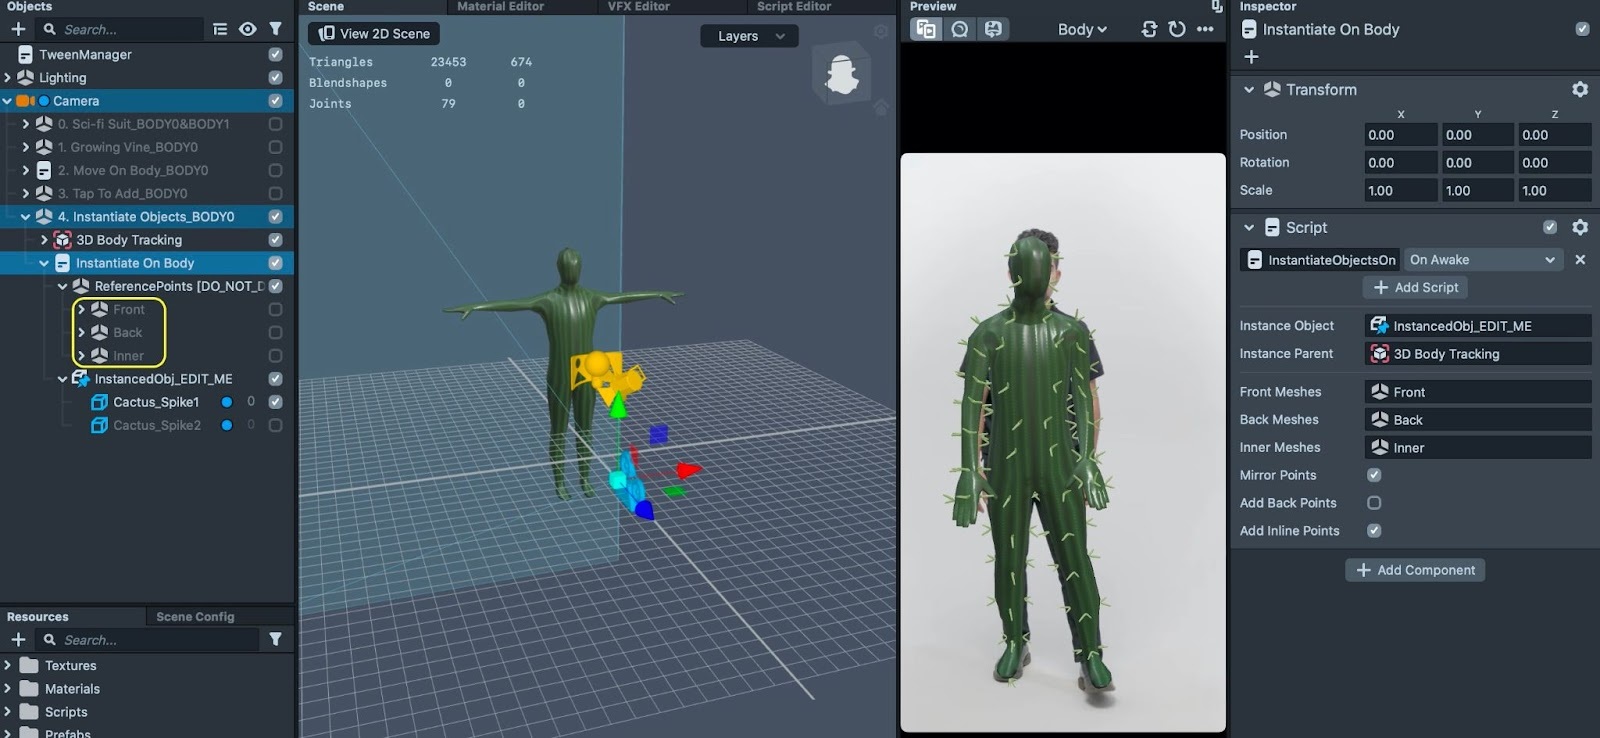1600x738 pixels.
Task: Click the Add Component button
Action: [1415, 570]
